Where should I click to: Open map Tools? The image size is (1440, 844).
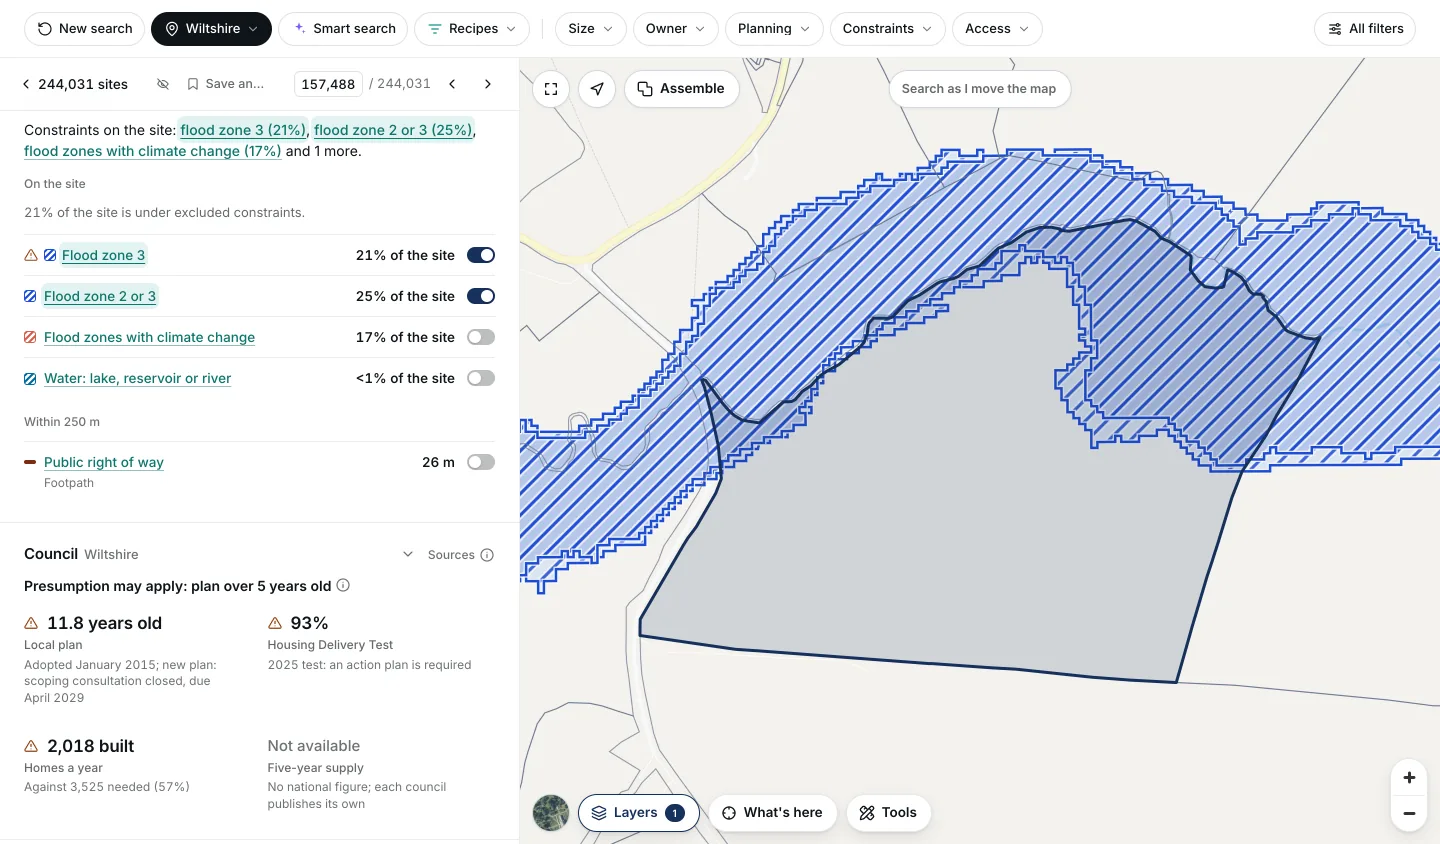click(x=889, y=813)
